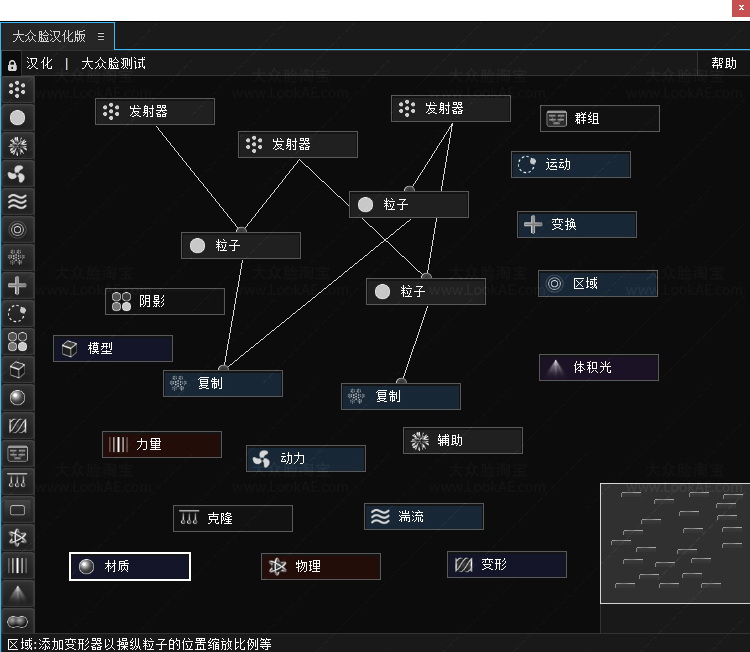
Task: Click the emitter tool in left toolbar
Action: (17, 90)
